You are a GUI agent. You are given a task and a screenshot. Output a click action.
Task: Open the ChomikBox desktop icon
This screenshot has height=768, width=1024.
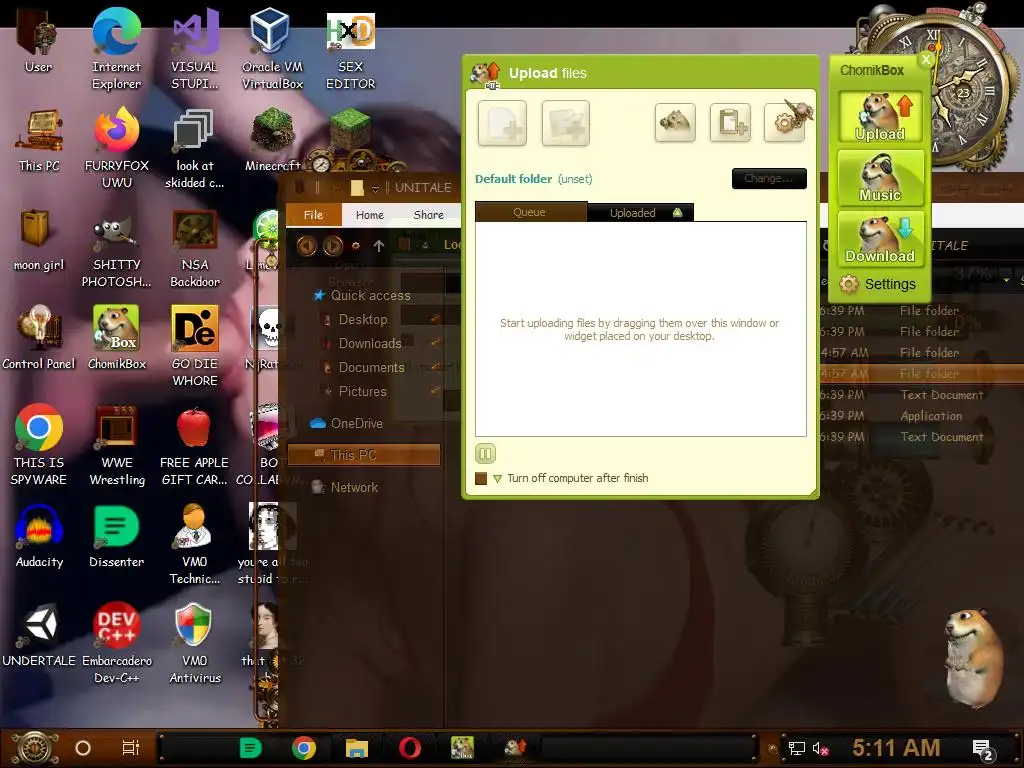pyautogui.click(x=116, y=338)
